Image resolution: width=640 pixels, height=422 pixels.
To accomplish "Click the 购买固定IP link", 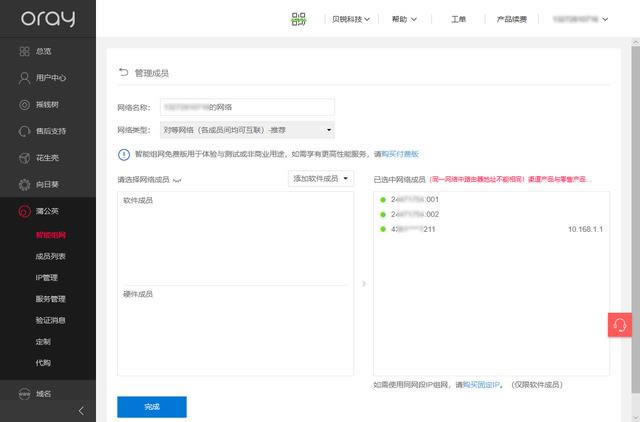I will (481, 384).
